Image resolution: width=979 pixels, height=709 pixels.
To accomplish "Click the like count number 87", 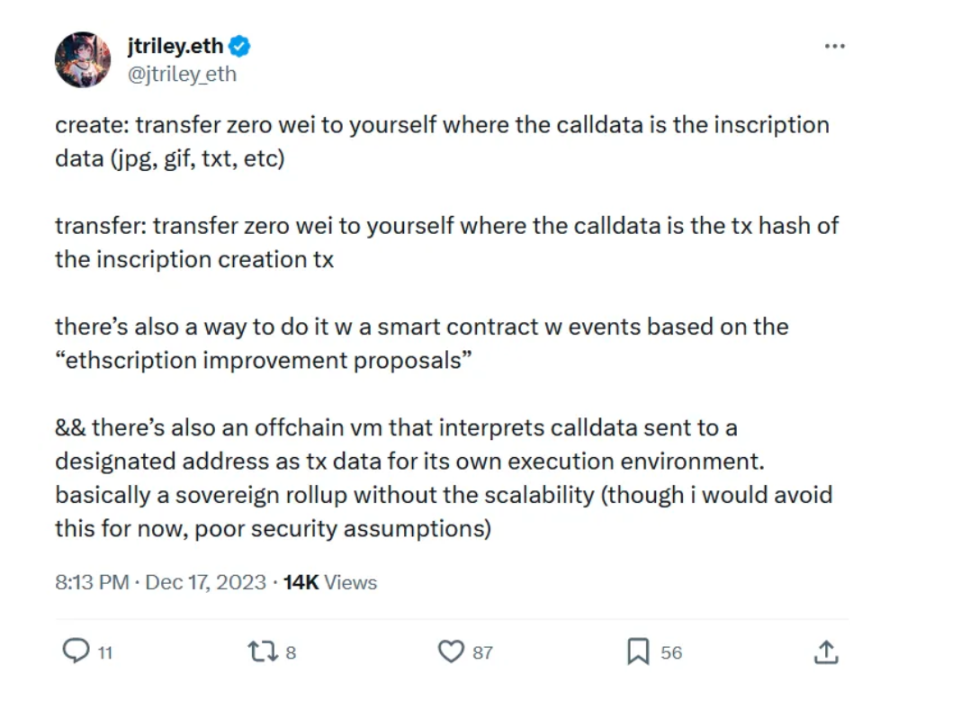I will click(x=483, y=653).
